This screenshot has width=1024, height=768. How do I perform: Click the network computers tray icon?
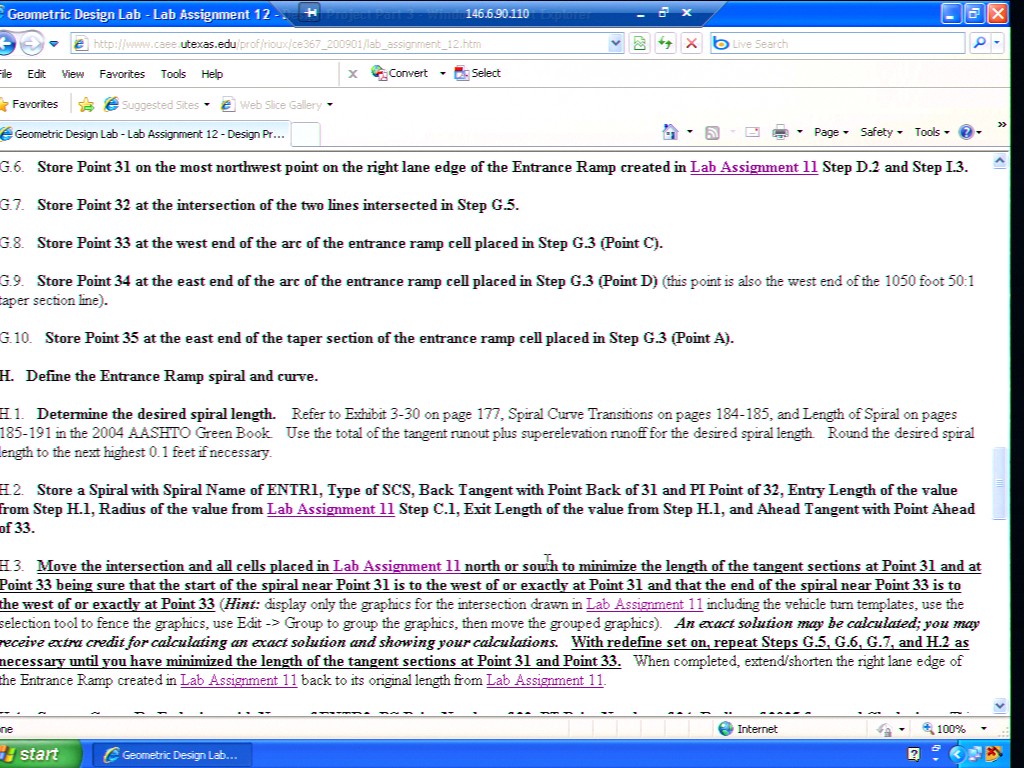coord(974,755)
